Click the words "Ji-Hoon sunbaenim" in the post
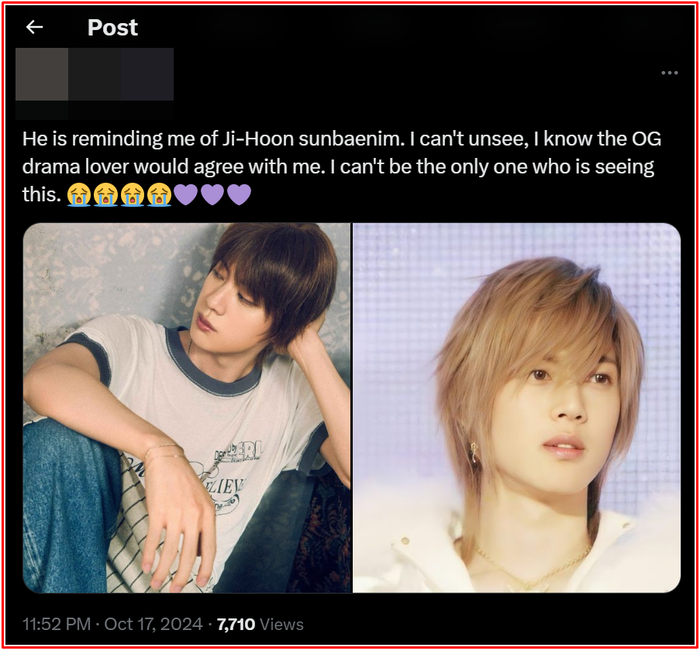700x650 pixels. (x=310, y=139)
